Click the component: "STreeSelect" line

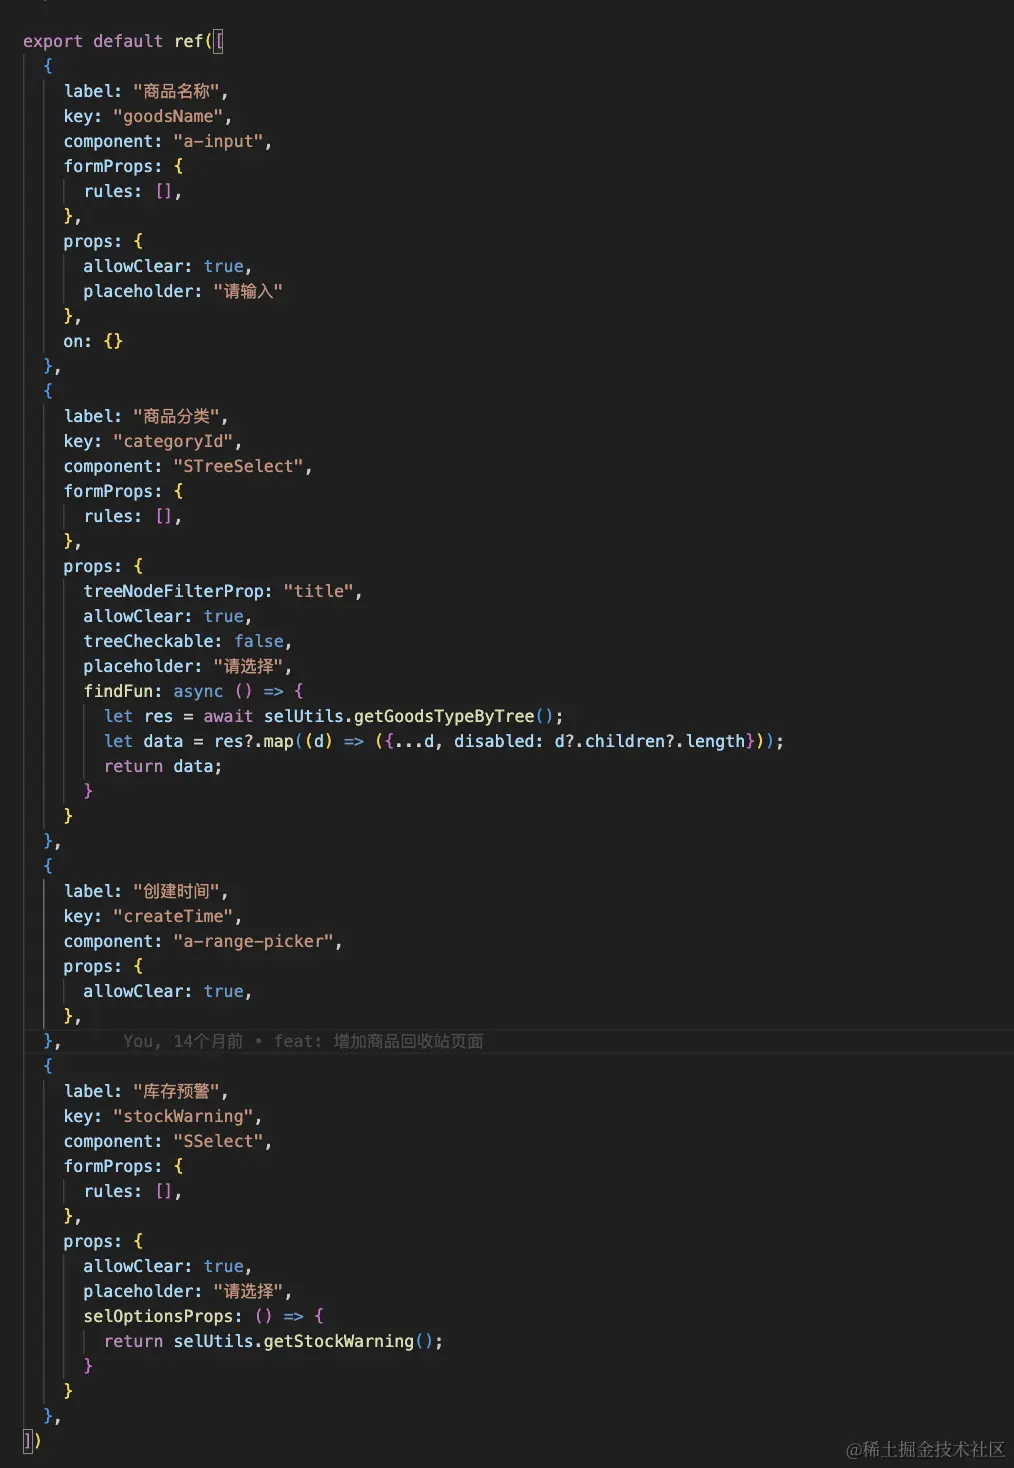[188, 466]
